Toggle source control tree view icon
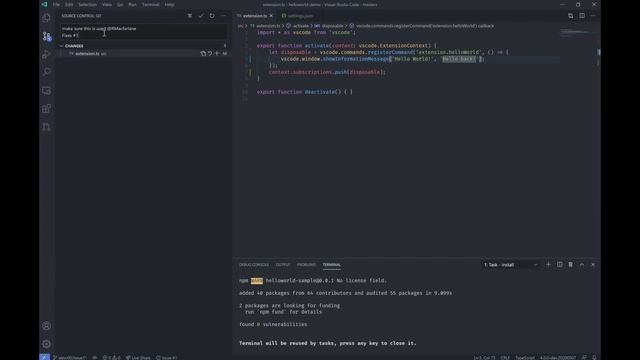 190,16
